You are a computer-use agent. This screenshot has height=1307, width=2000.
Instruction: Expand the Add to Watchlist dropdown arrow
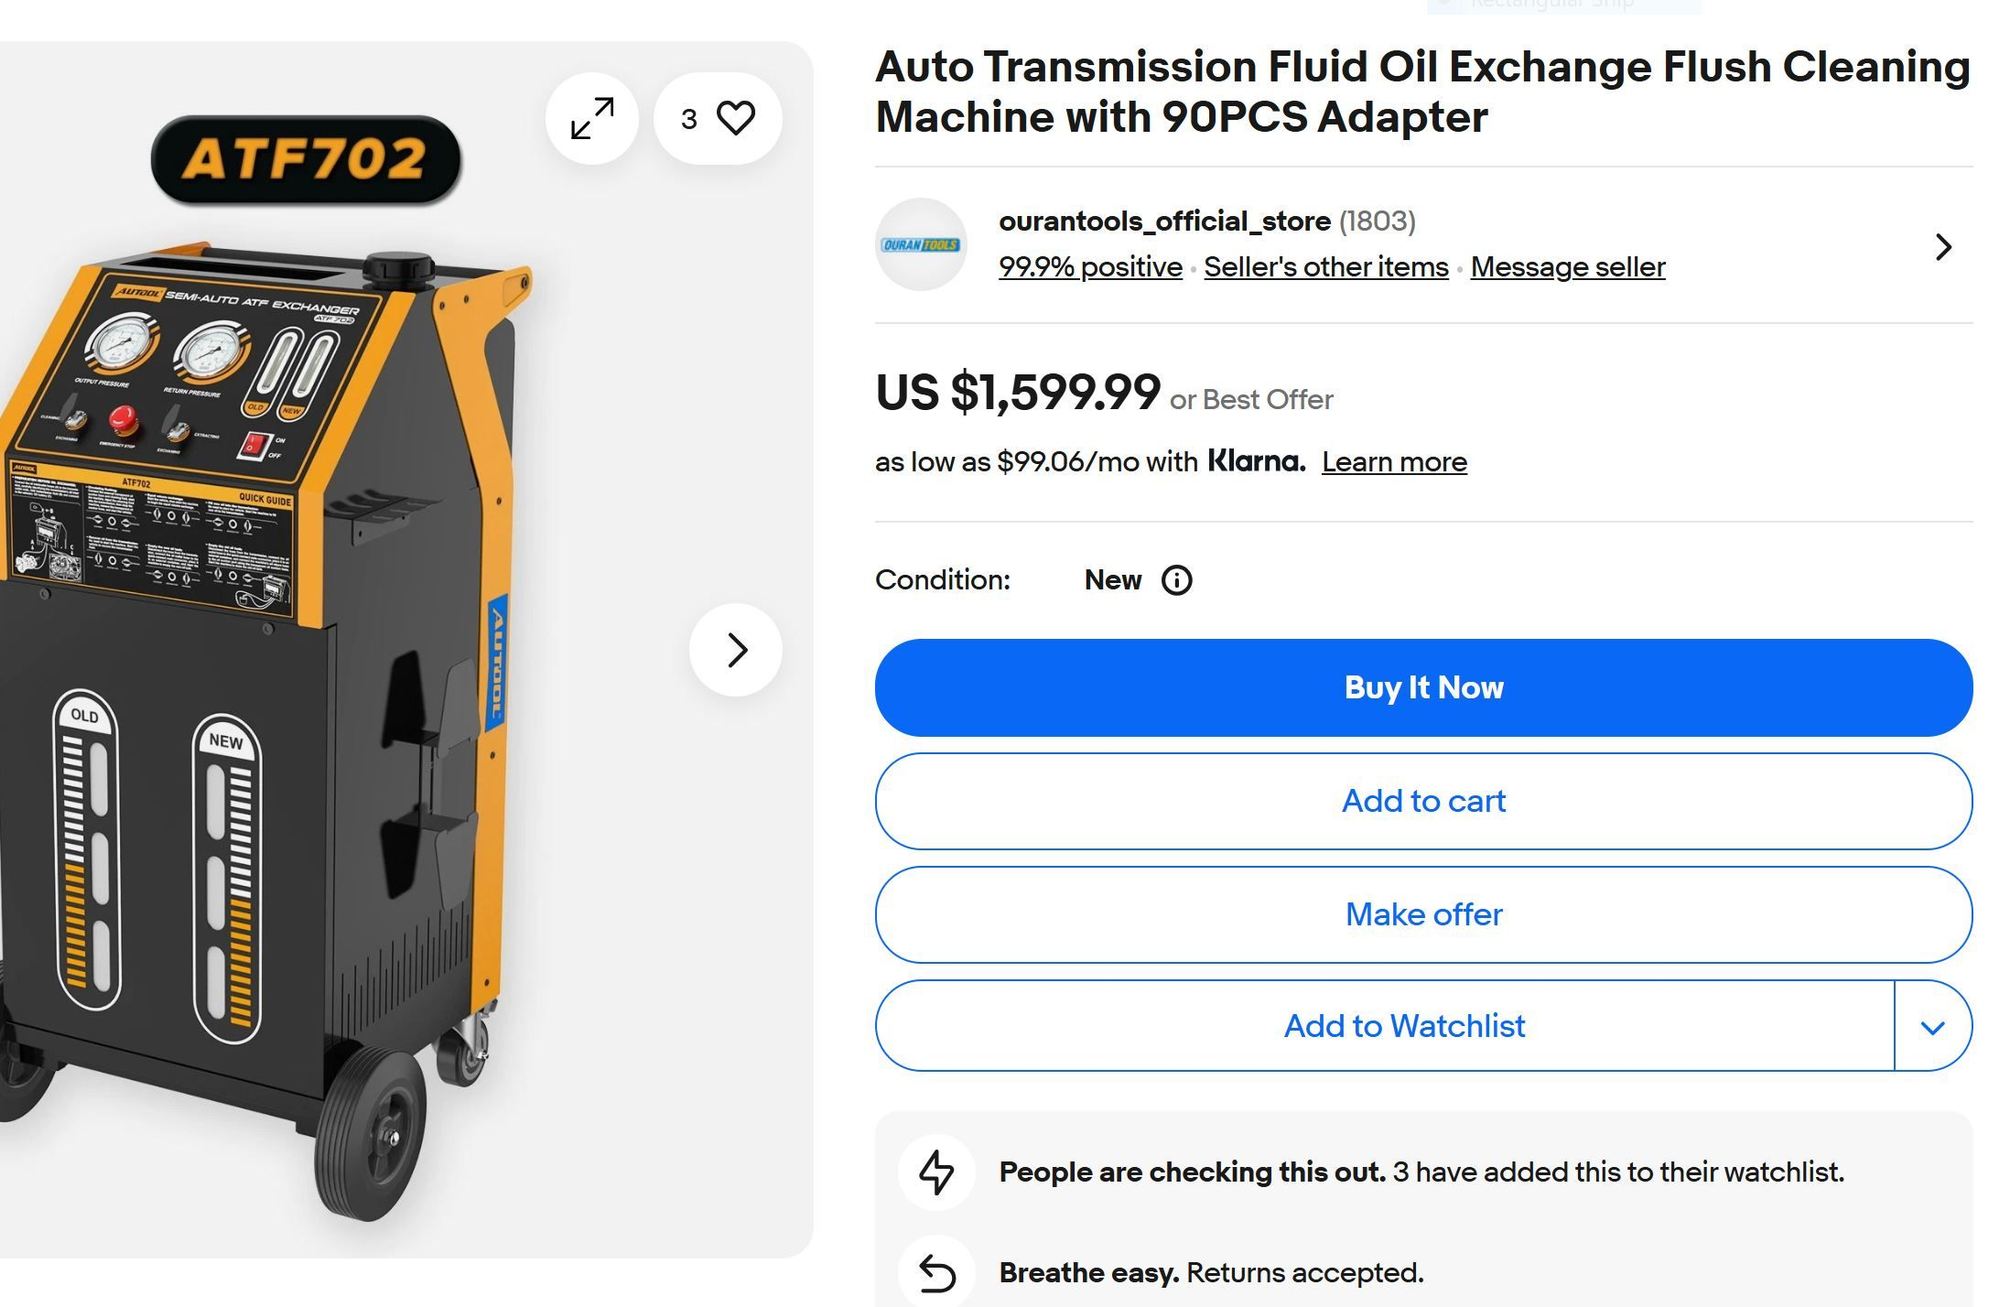(1932, 1027)
